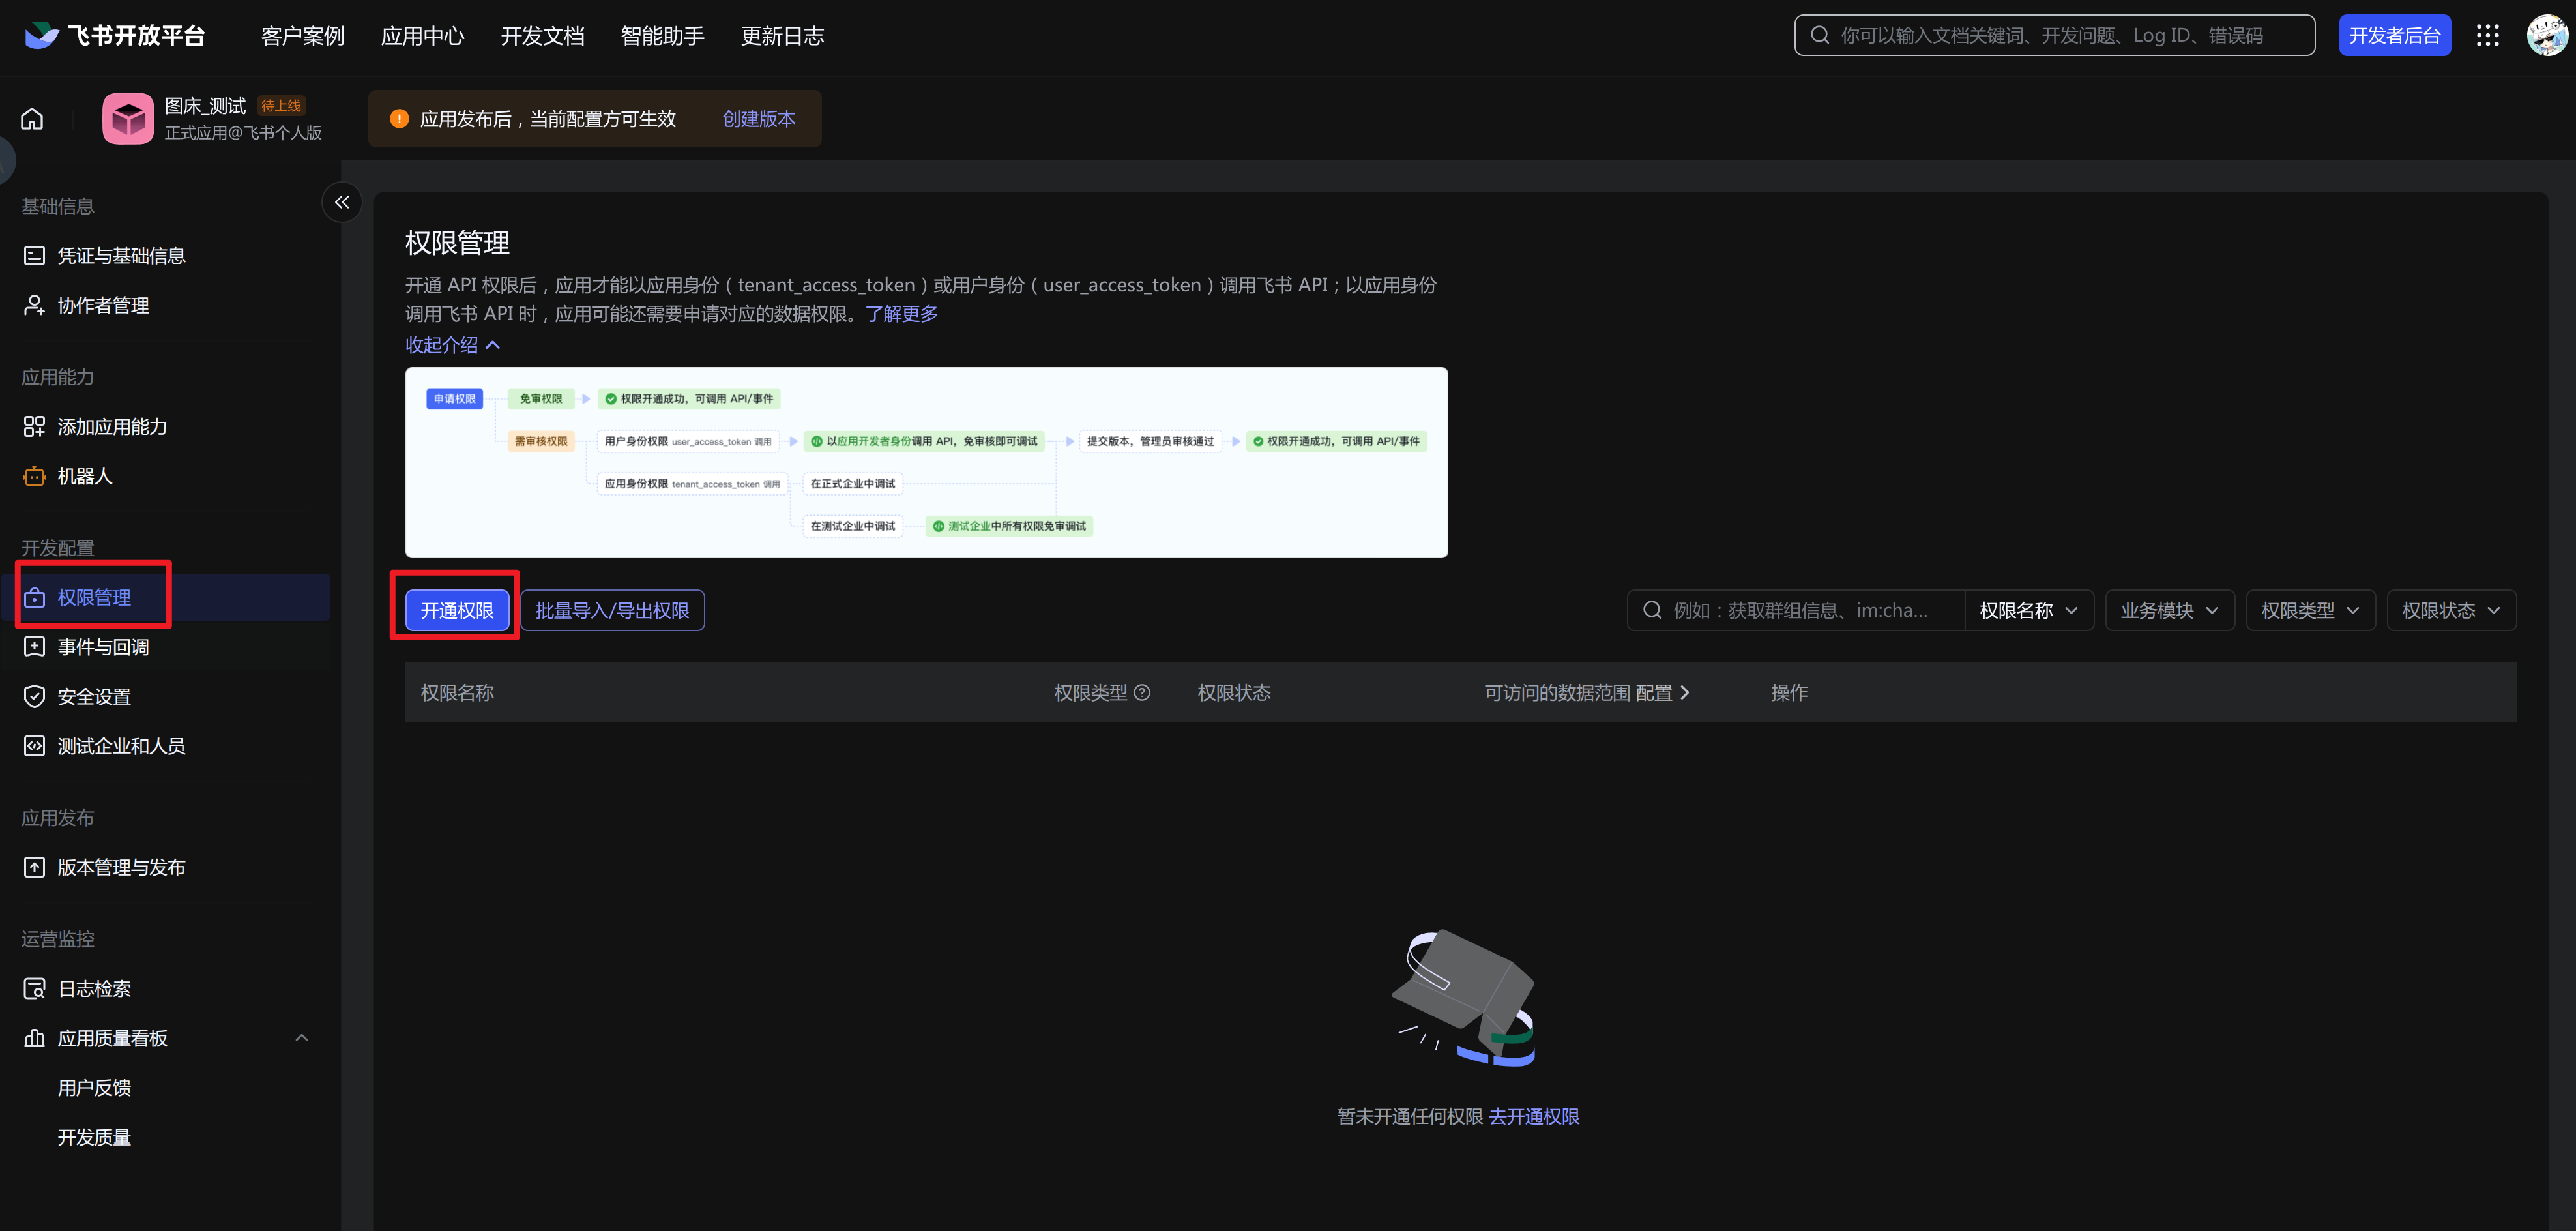Open the apps grid icon in top bar

click(2487, 36)
